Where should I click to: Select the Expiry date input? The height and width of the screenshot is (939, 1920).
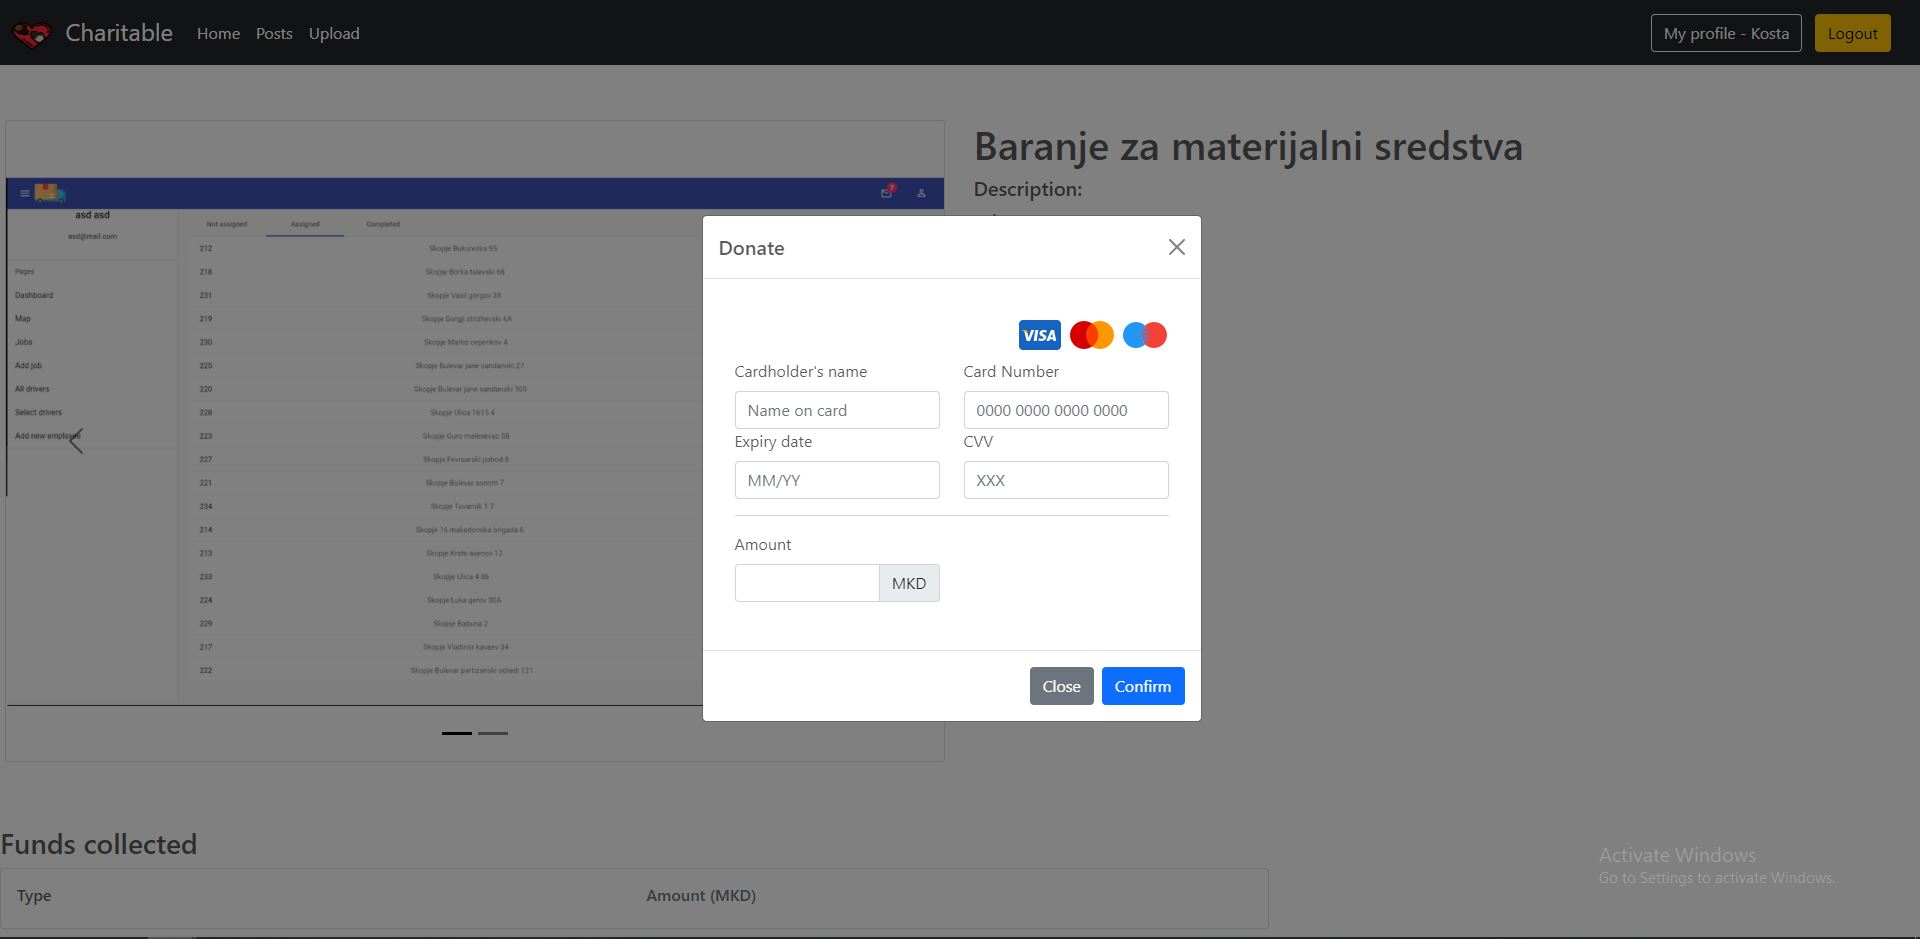(x=836, y=480)
